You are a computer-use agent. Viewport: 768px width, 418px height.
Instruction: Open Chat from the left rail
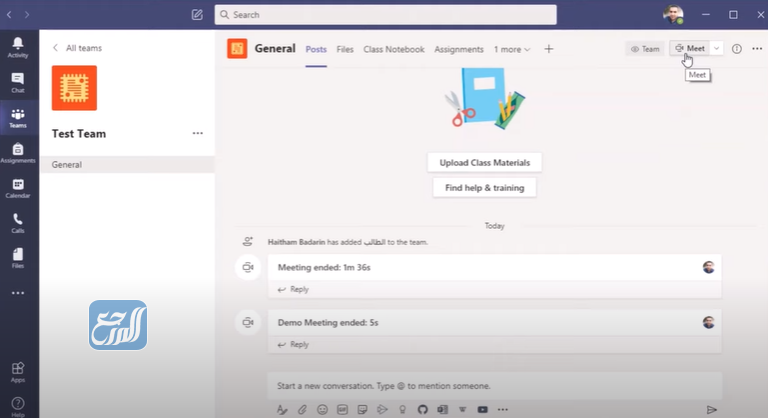[x=18, y=82]
